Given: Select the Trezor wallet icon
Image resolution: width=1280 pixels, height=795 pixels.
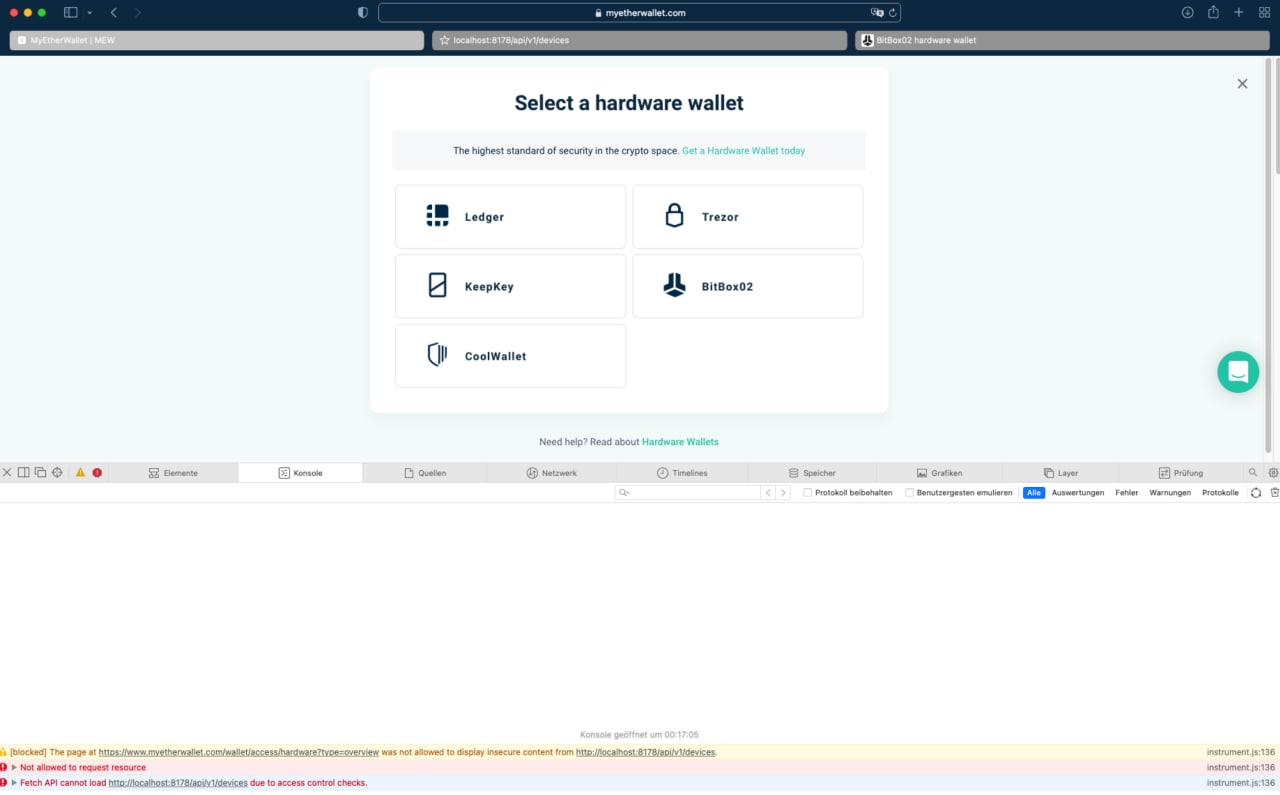Looking at the screenshot, I should [674, 214].
